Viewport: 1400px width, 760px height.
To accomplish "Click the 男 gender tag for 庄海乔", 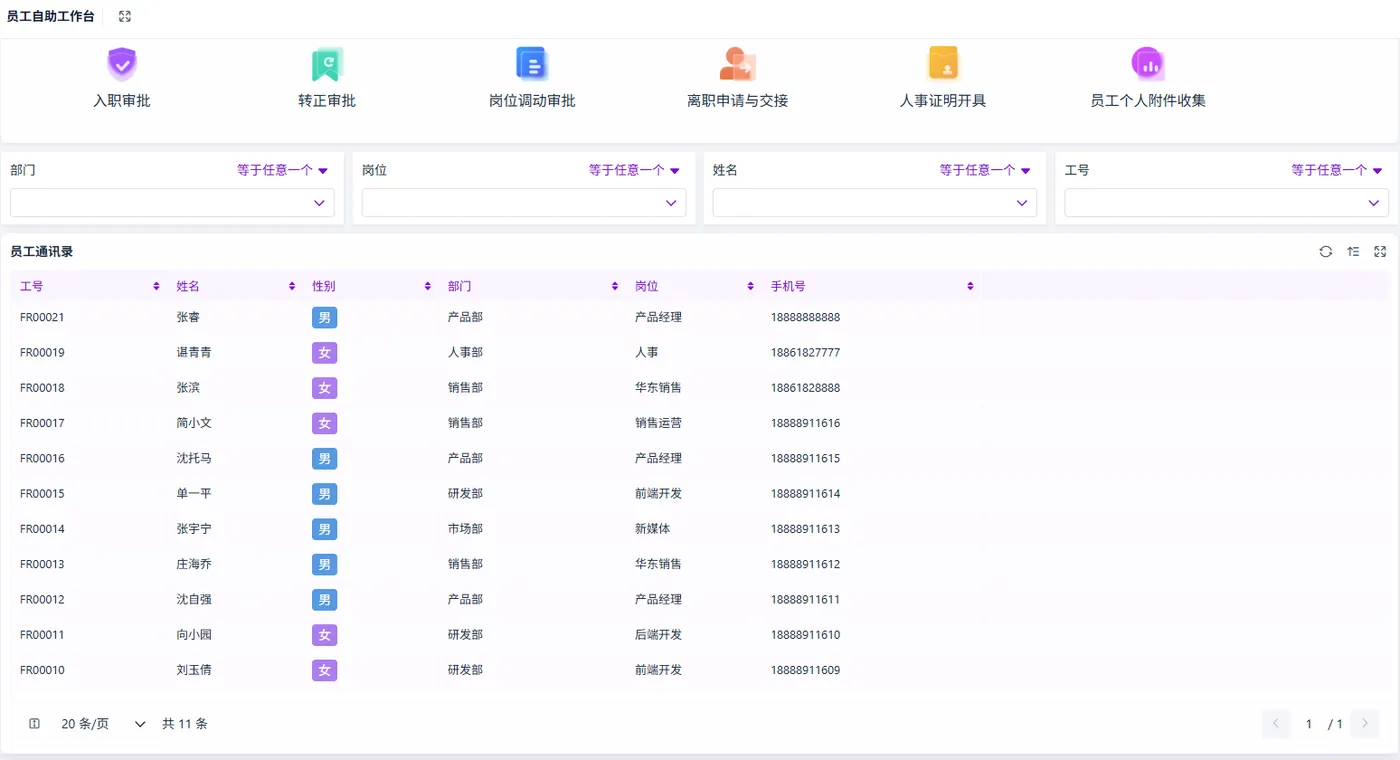I will 324,565.
